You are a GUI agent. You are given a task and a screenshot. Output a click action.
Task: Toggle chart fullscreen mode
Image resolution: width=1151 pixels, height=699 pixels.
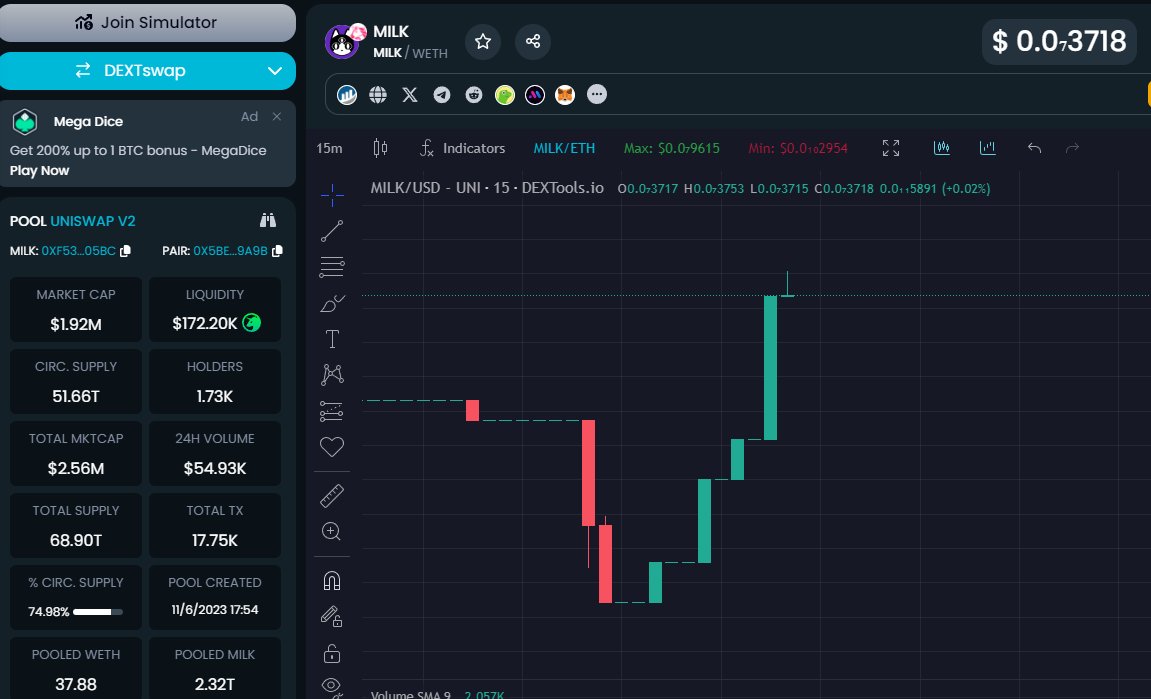tap(890, 148)
